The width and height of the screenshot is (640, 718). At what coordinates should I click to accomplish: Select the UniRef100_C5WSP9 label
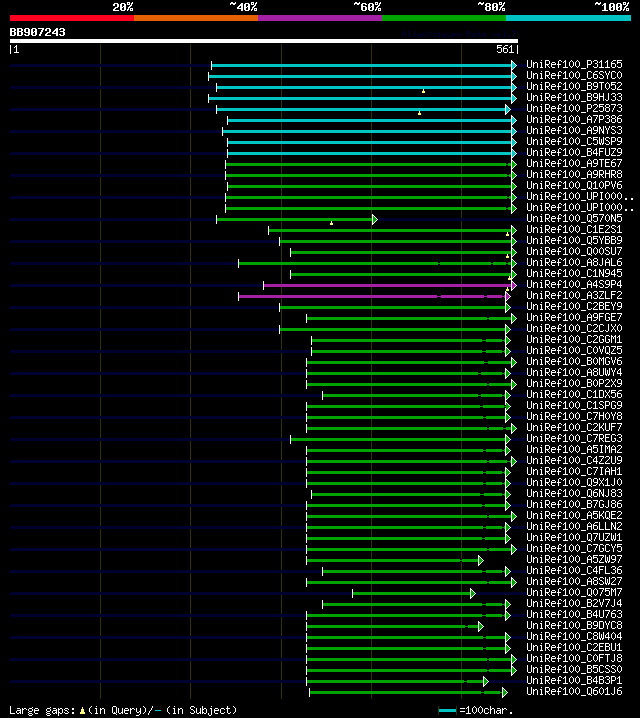tap(574, 141)
